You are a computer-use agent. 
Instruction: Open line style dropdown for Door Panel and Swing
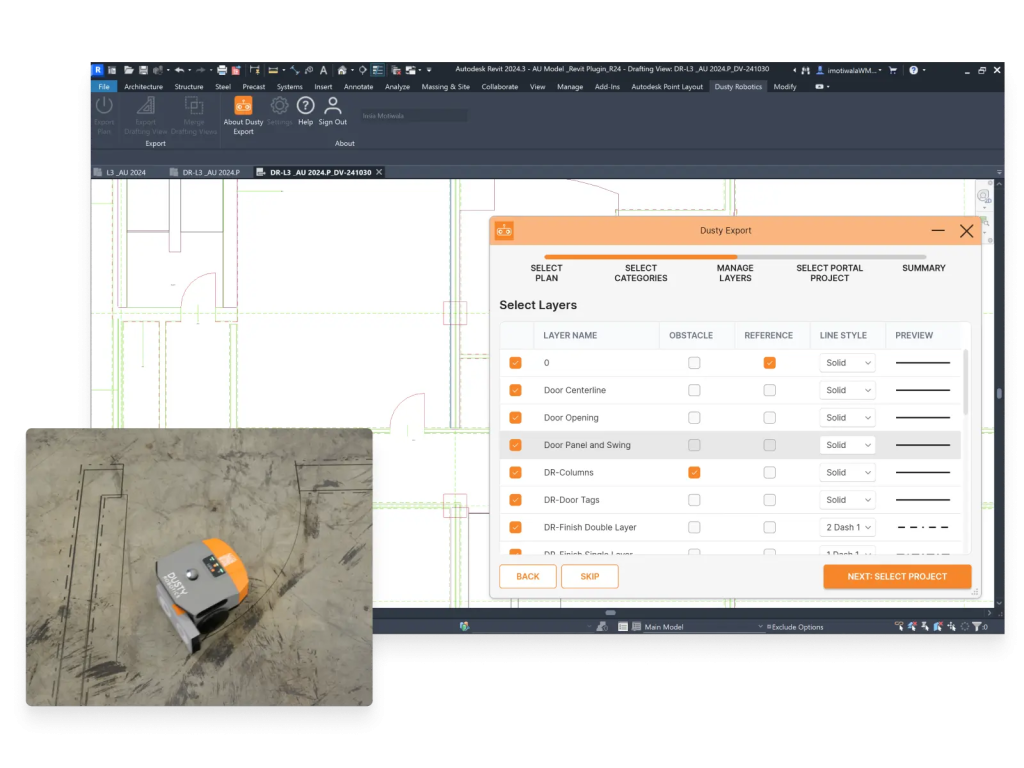847,445
